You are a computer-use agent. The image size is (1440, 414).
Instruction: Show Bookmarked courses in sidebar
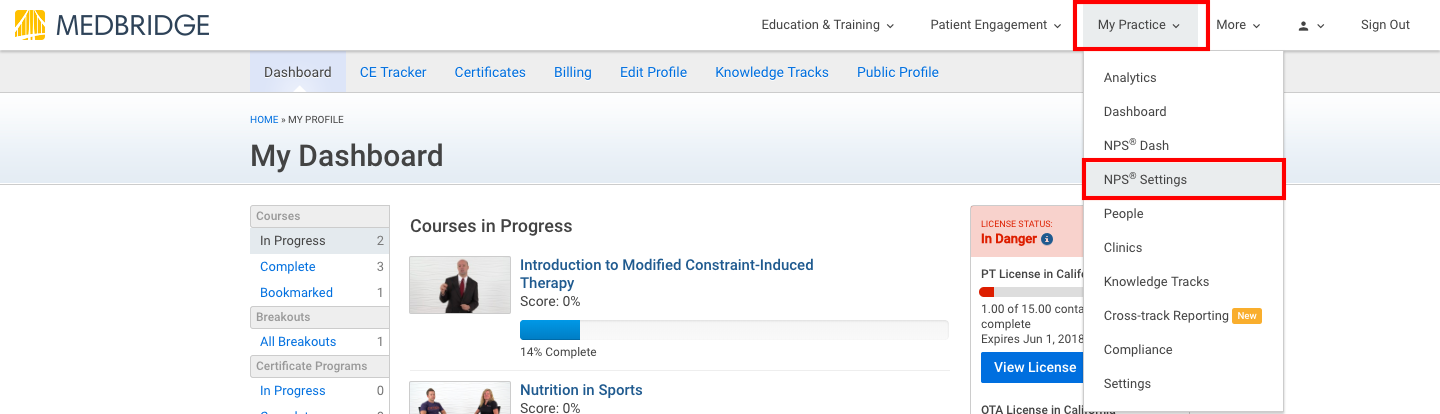[296, 293]
